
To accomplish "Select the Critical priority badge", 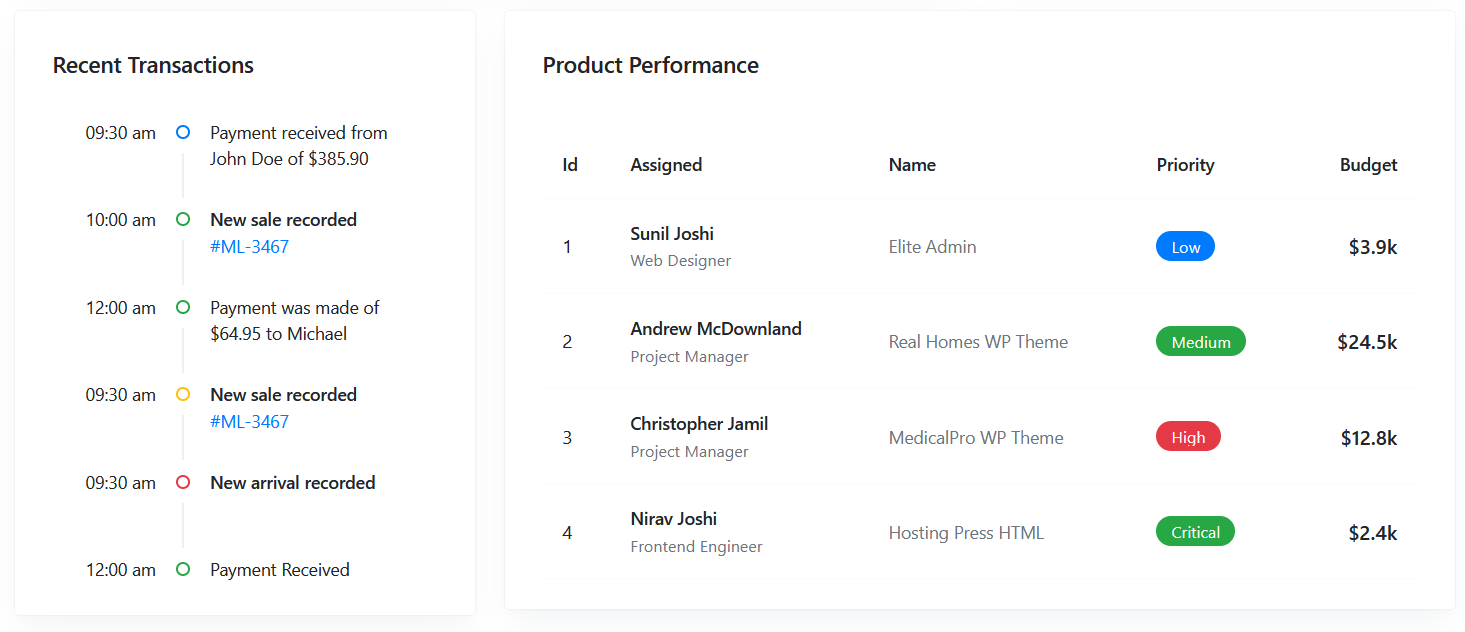I will click(x=1195, y=532).
